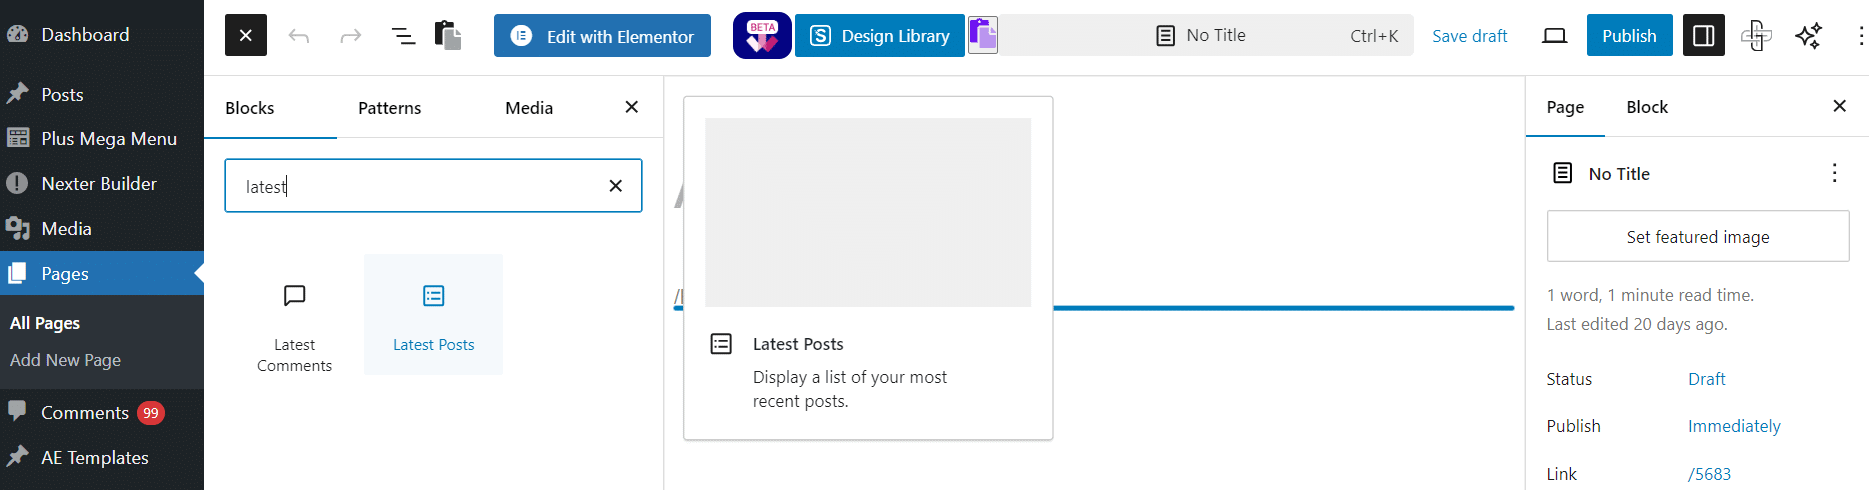Click Add New Page submenu link
Image resolution: width=1869 pixels, height=490 pixels.
point(65,360)
